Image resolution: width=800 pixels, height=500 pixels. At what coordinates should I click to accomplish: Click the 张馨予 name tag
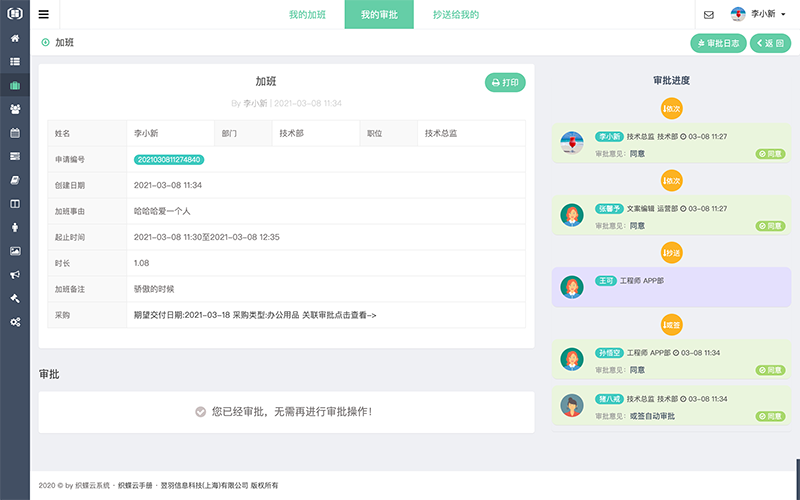609,209
